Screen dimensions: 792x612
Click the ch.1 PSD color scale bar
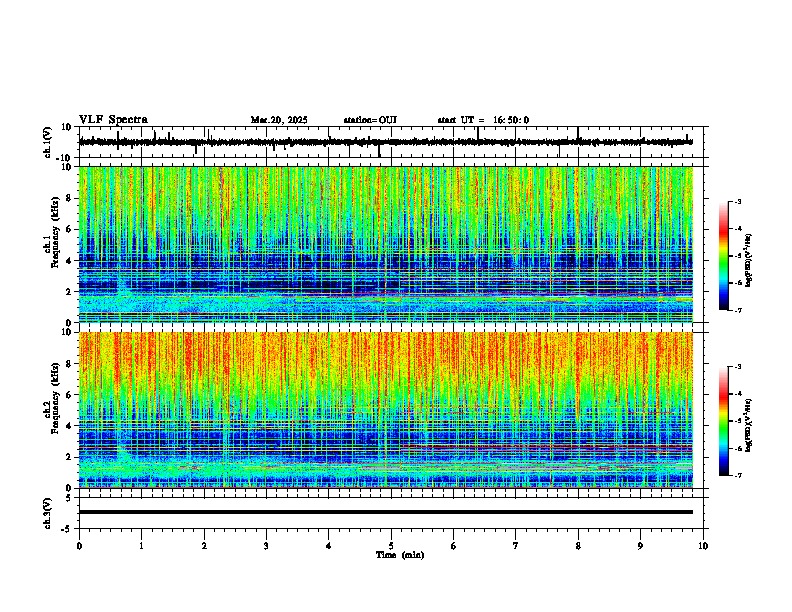pos(724,256)
